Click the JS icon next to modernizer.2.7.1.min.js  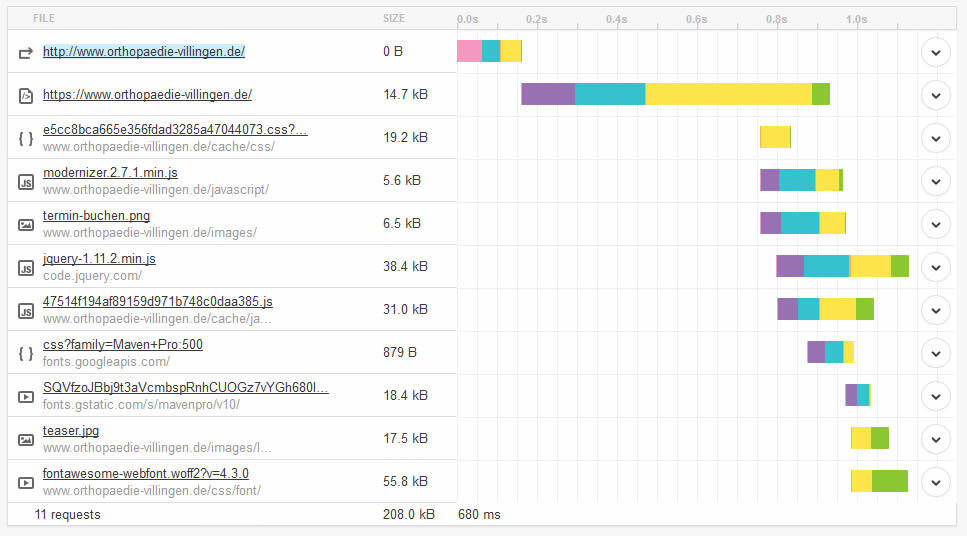25,182
